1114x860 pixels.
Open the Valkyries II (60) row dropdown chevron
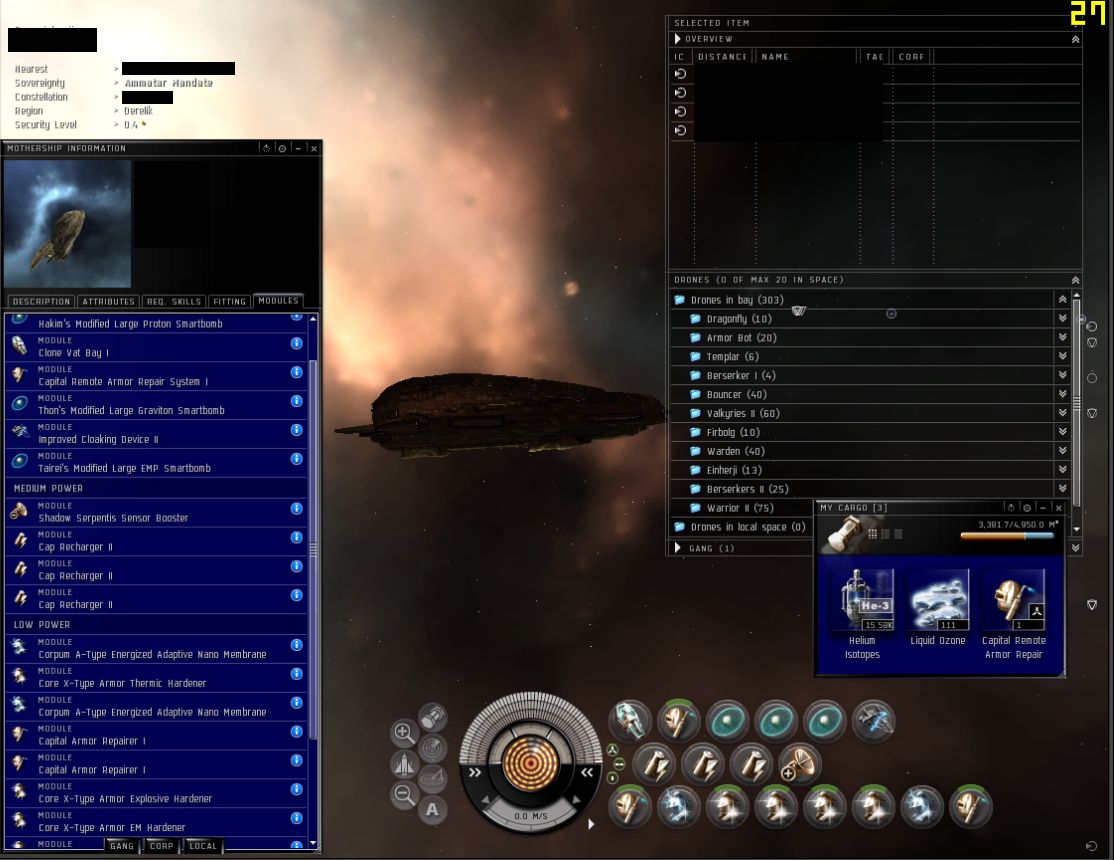pos(1063,412)
